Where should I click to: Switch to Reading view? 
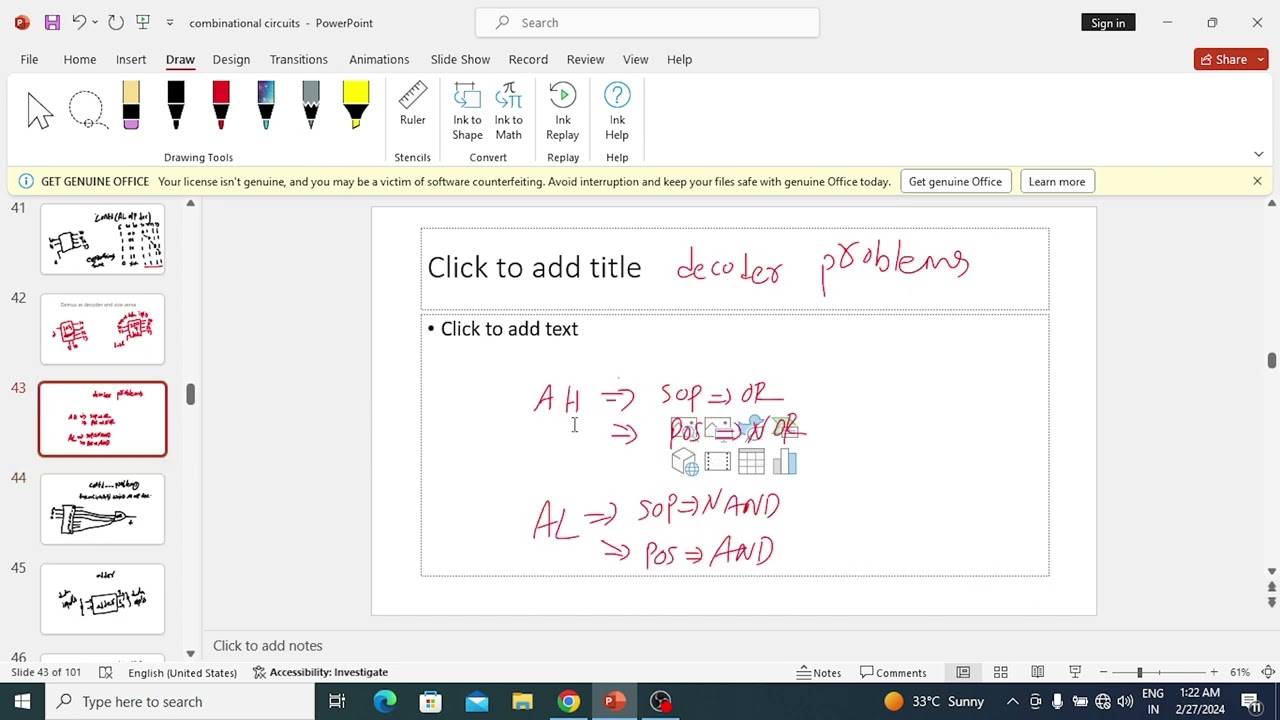pyautogui.click(x=1038, y=672)
